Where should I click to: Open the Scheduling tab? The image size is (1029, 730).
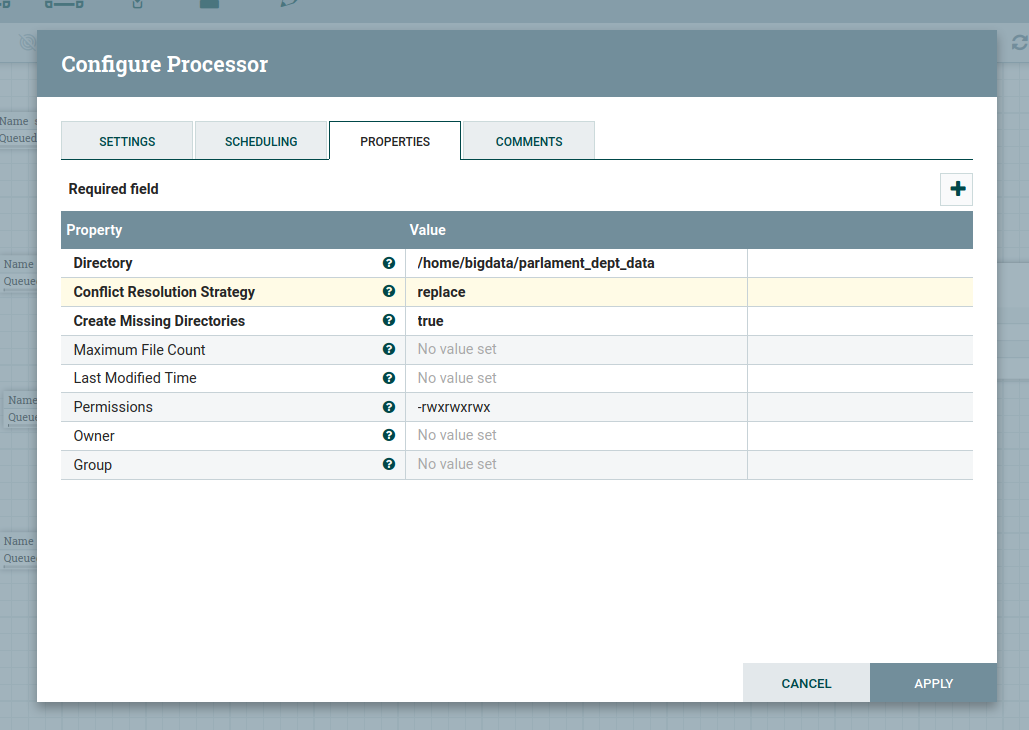click(261, 141)
